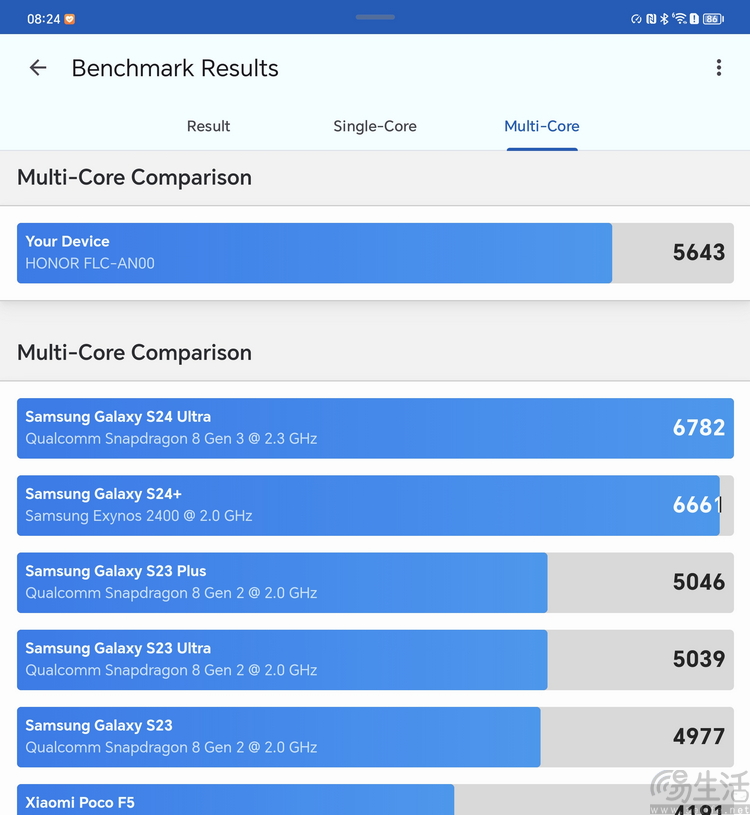Tap the Wi-Fi signal icon
750x815 pixels.
(x=679, y=19)
